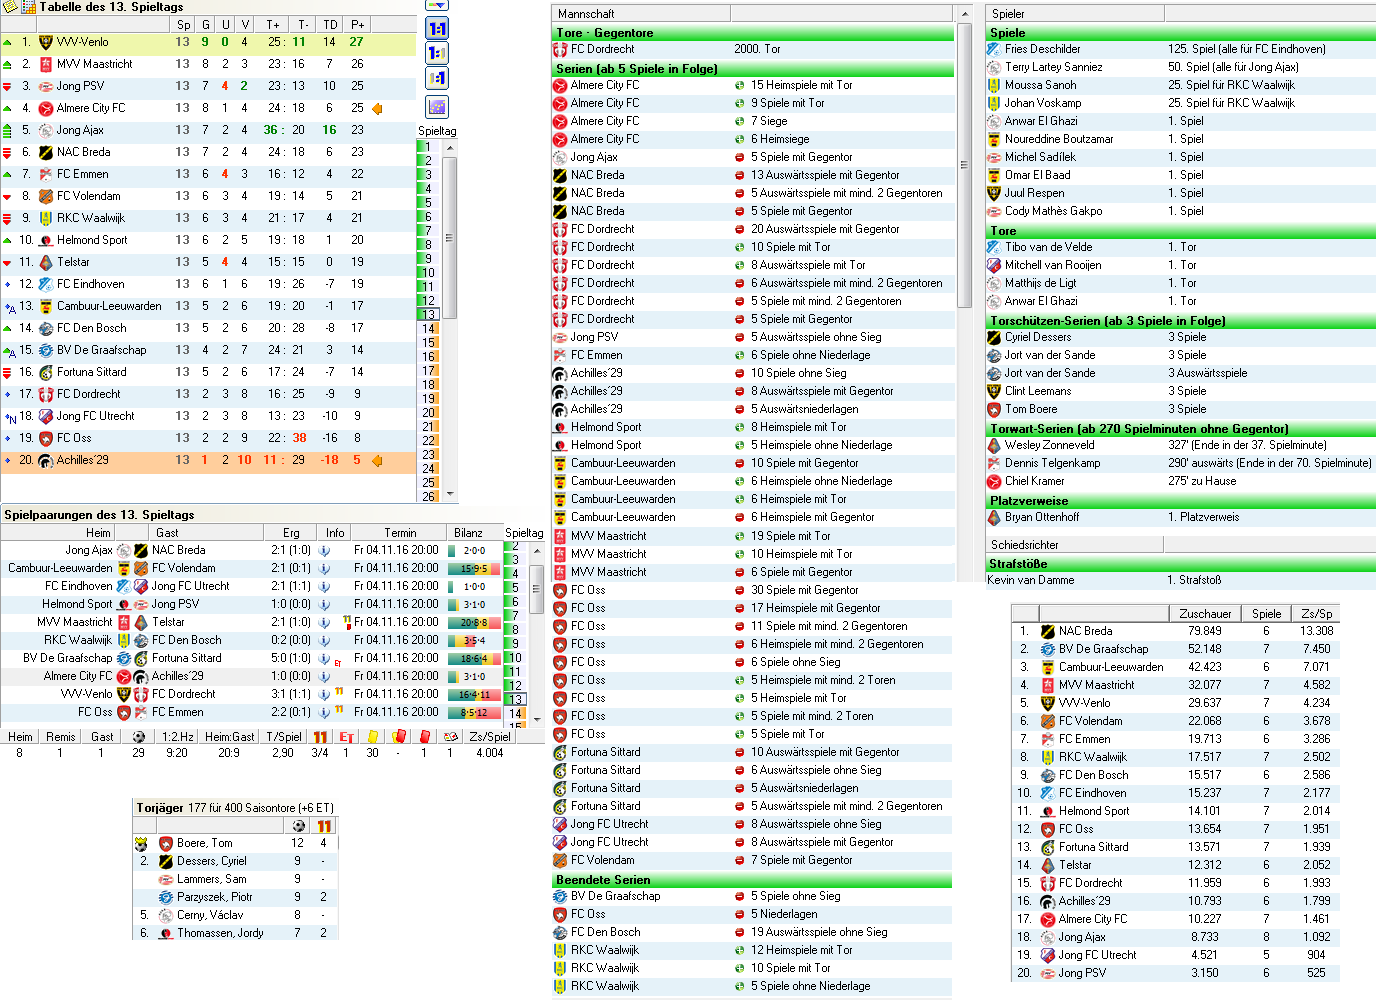The image size is (1376, 1004).
Task: Click the penalty '11' header in the matchday statistics bar
Action: (x=320, y=737)
